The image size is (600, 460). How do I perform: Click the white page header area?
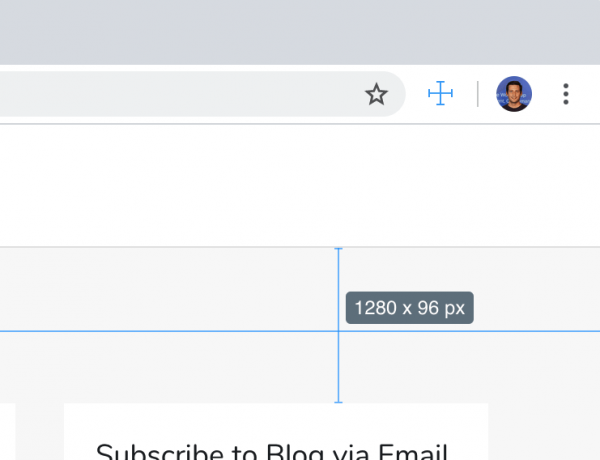(x=300, y=186)
